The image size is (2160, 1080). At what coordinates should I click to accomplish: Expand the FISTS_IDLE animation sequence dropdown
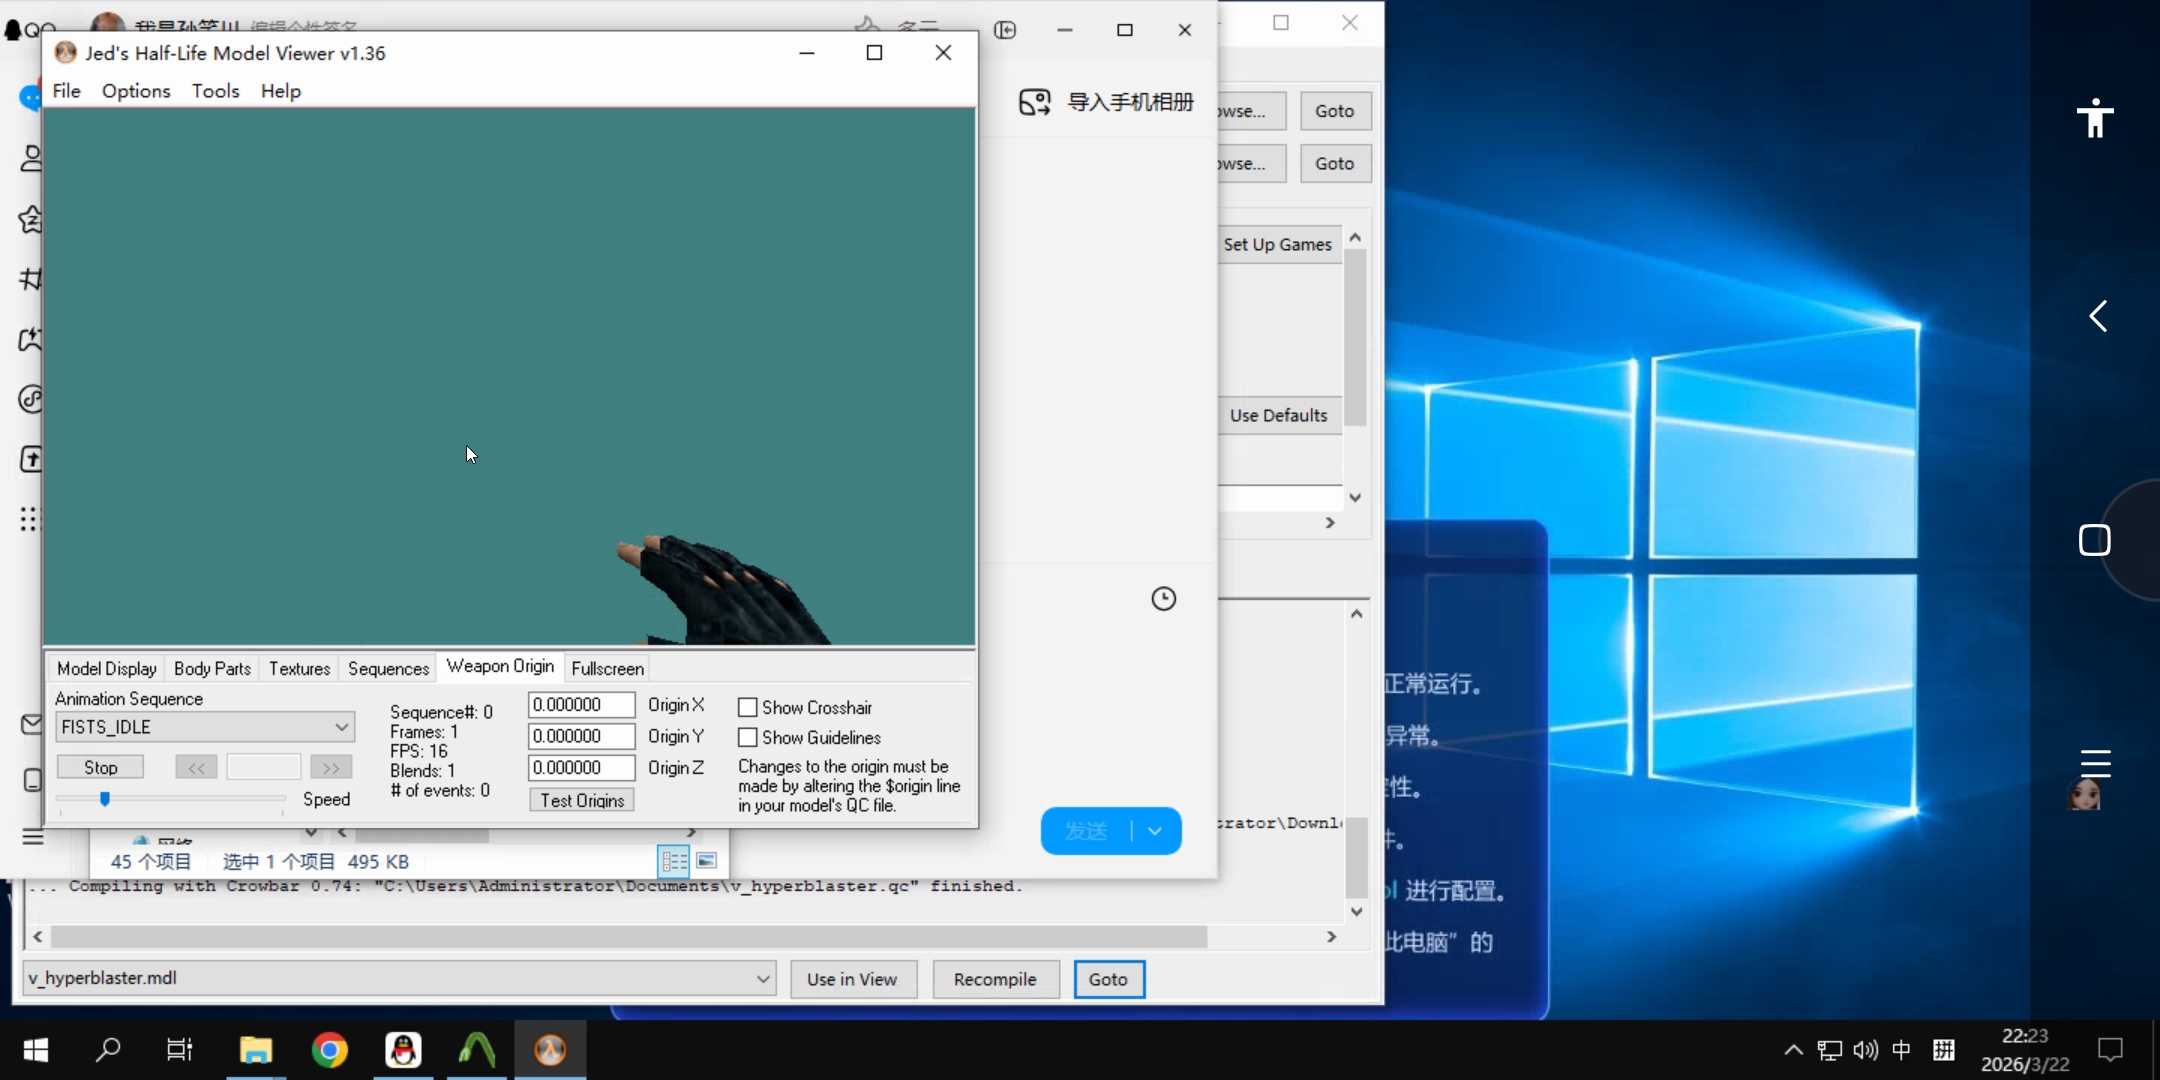point(341,727)
